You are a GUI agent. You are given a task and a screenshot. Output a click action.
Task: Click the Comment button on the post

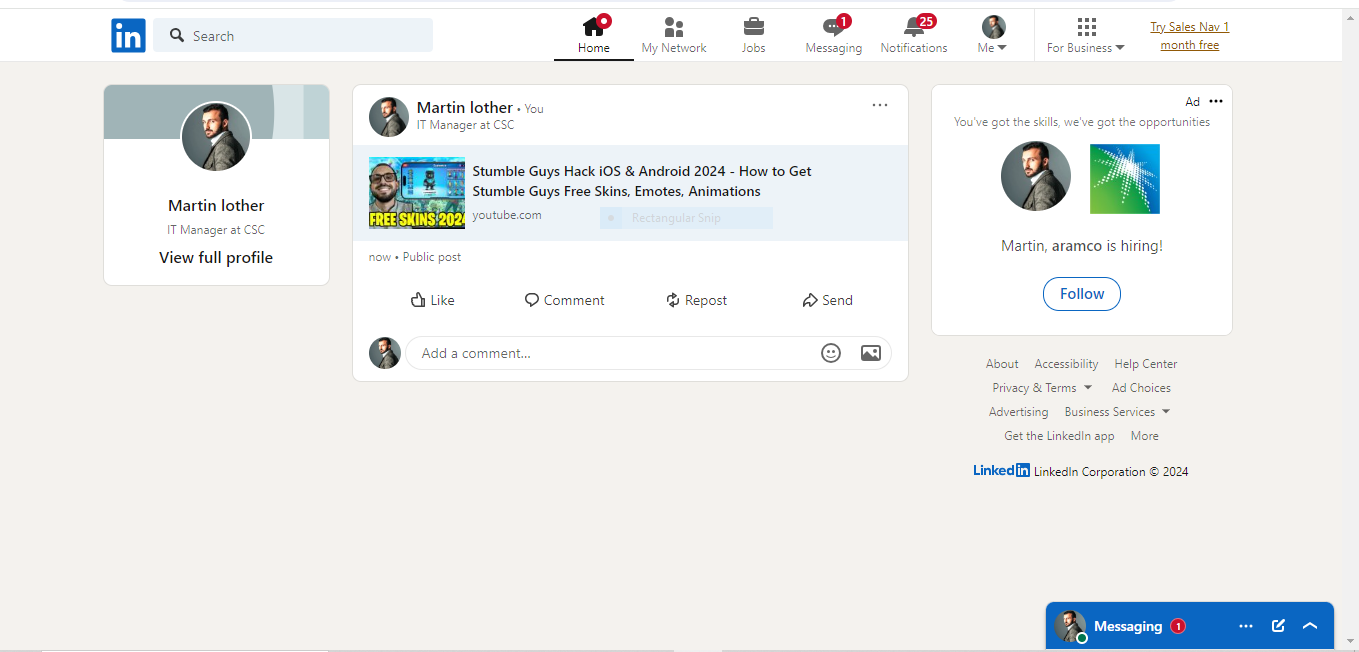click(565, 300)
